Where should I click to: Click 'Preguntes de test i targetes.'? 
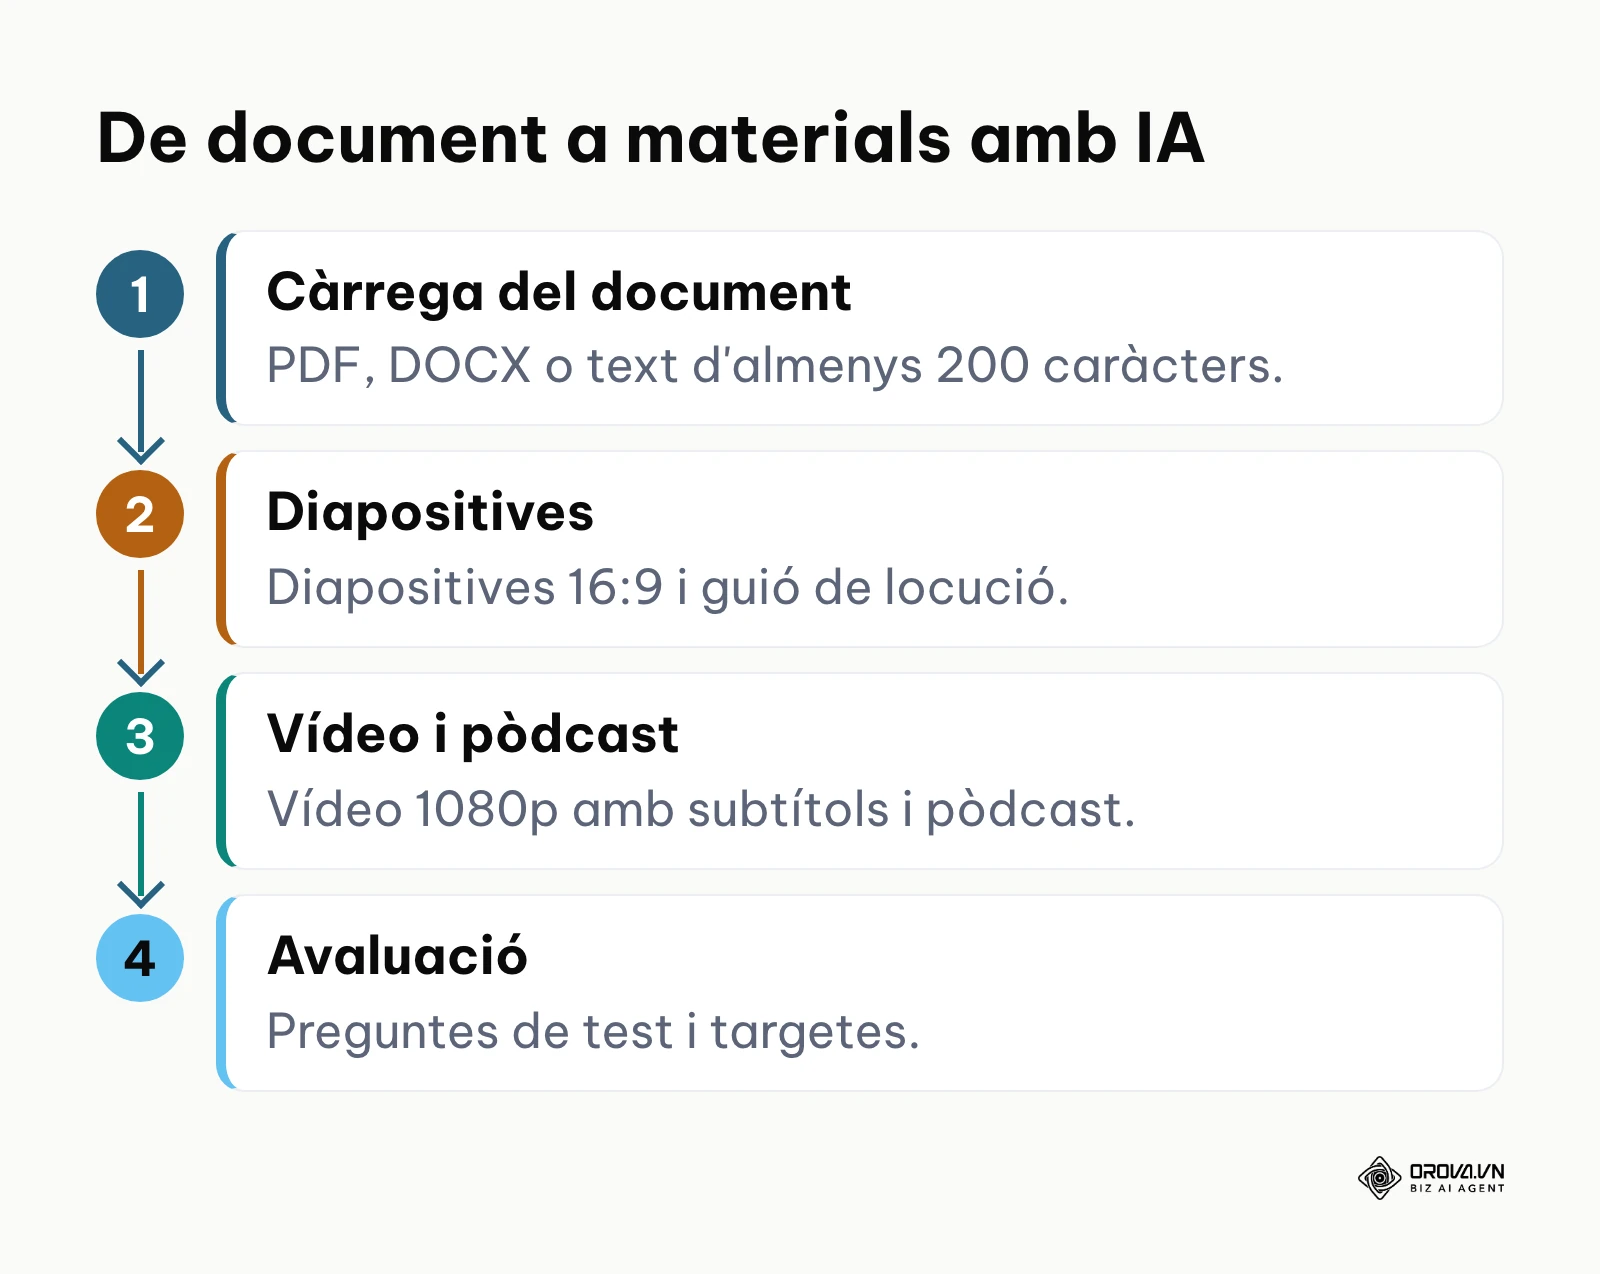click(x=593, y=1032)
